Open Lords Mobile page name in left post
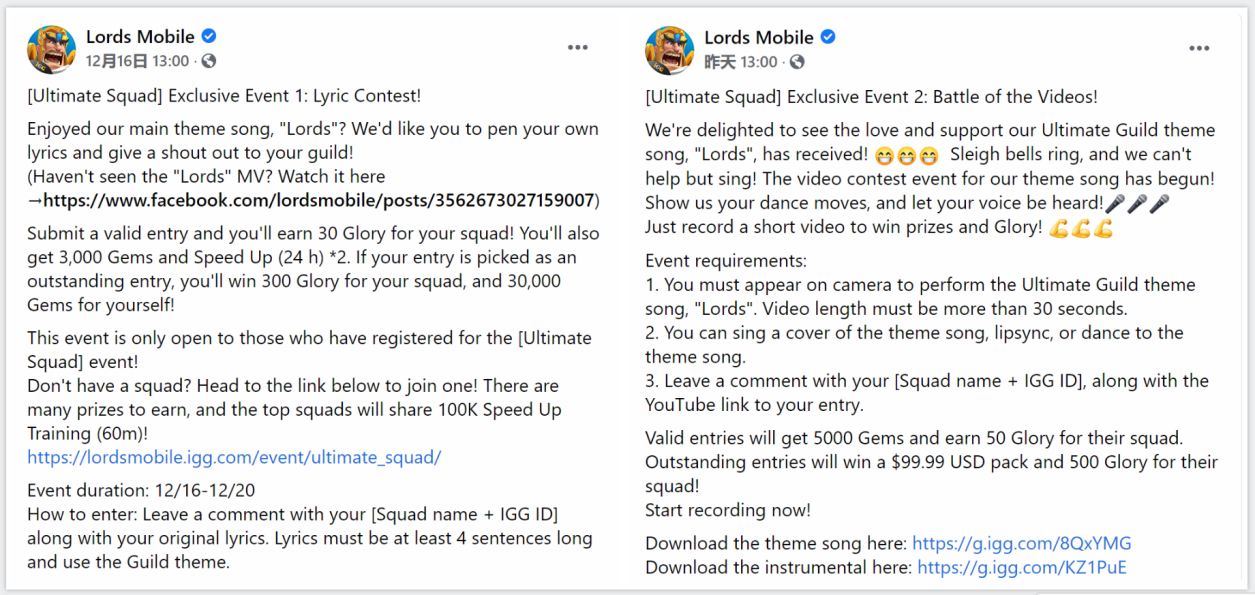The width and height of the screenshot is (1255, 595). [x=140, y=37]
